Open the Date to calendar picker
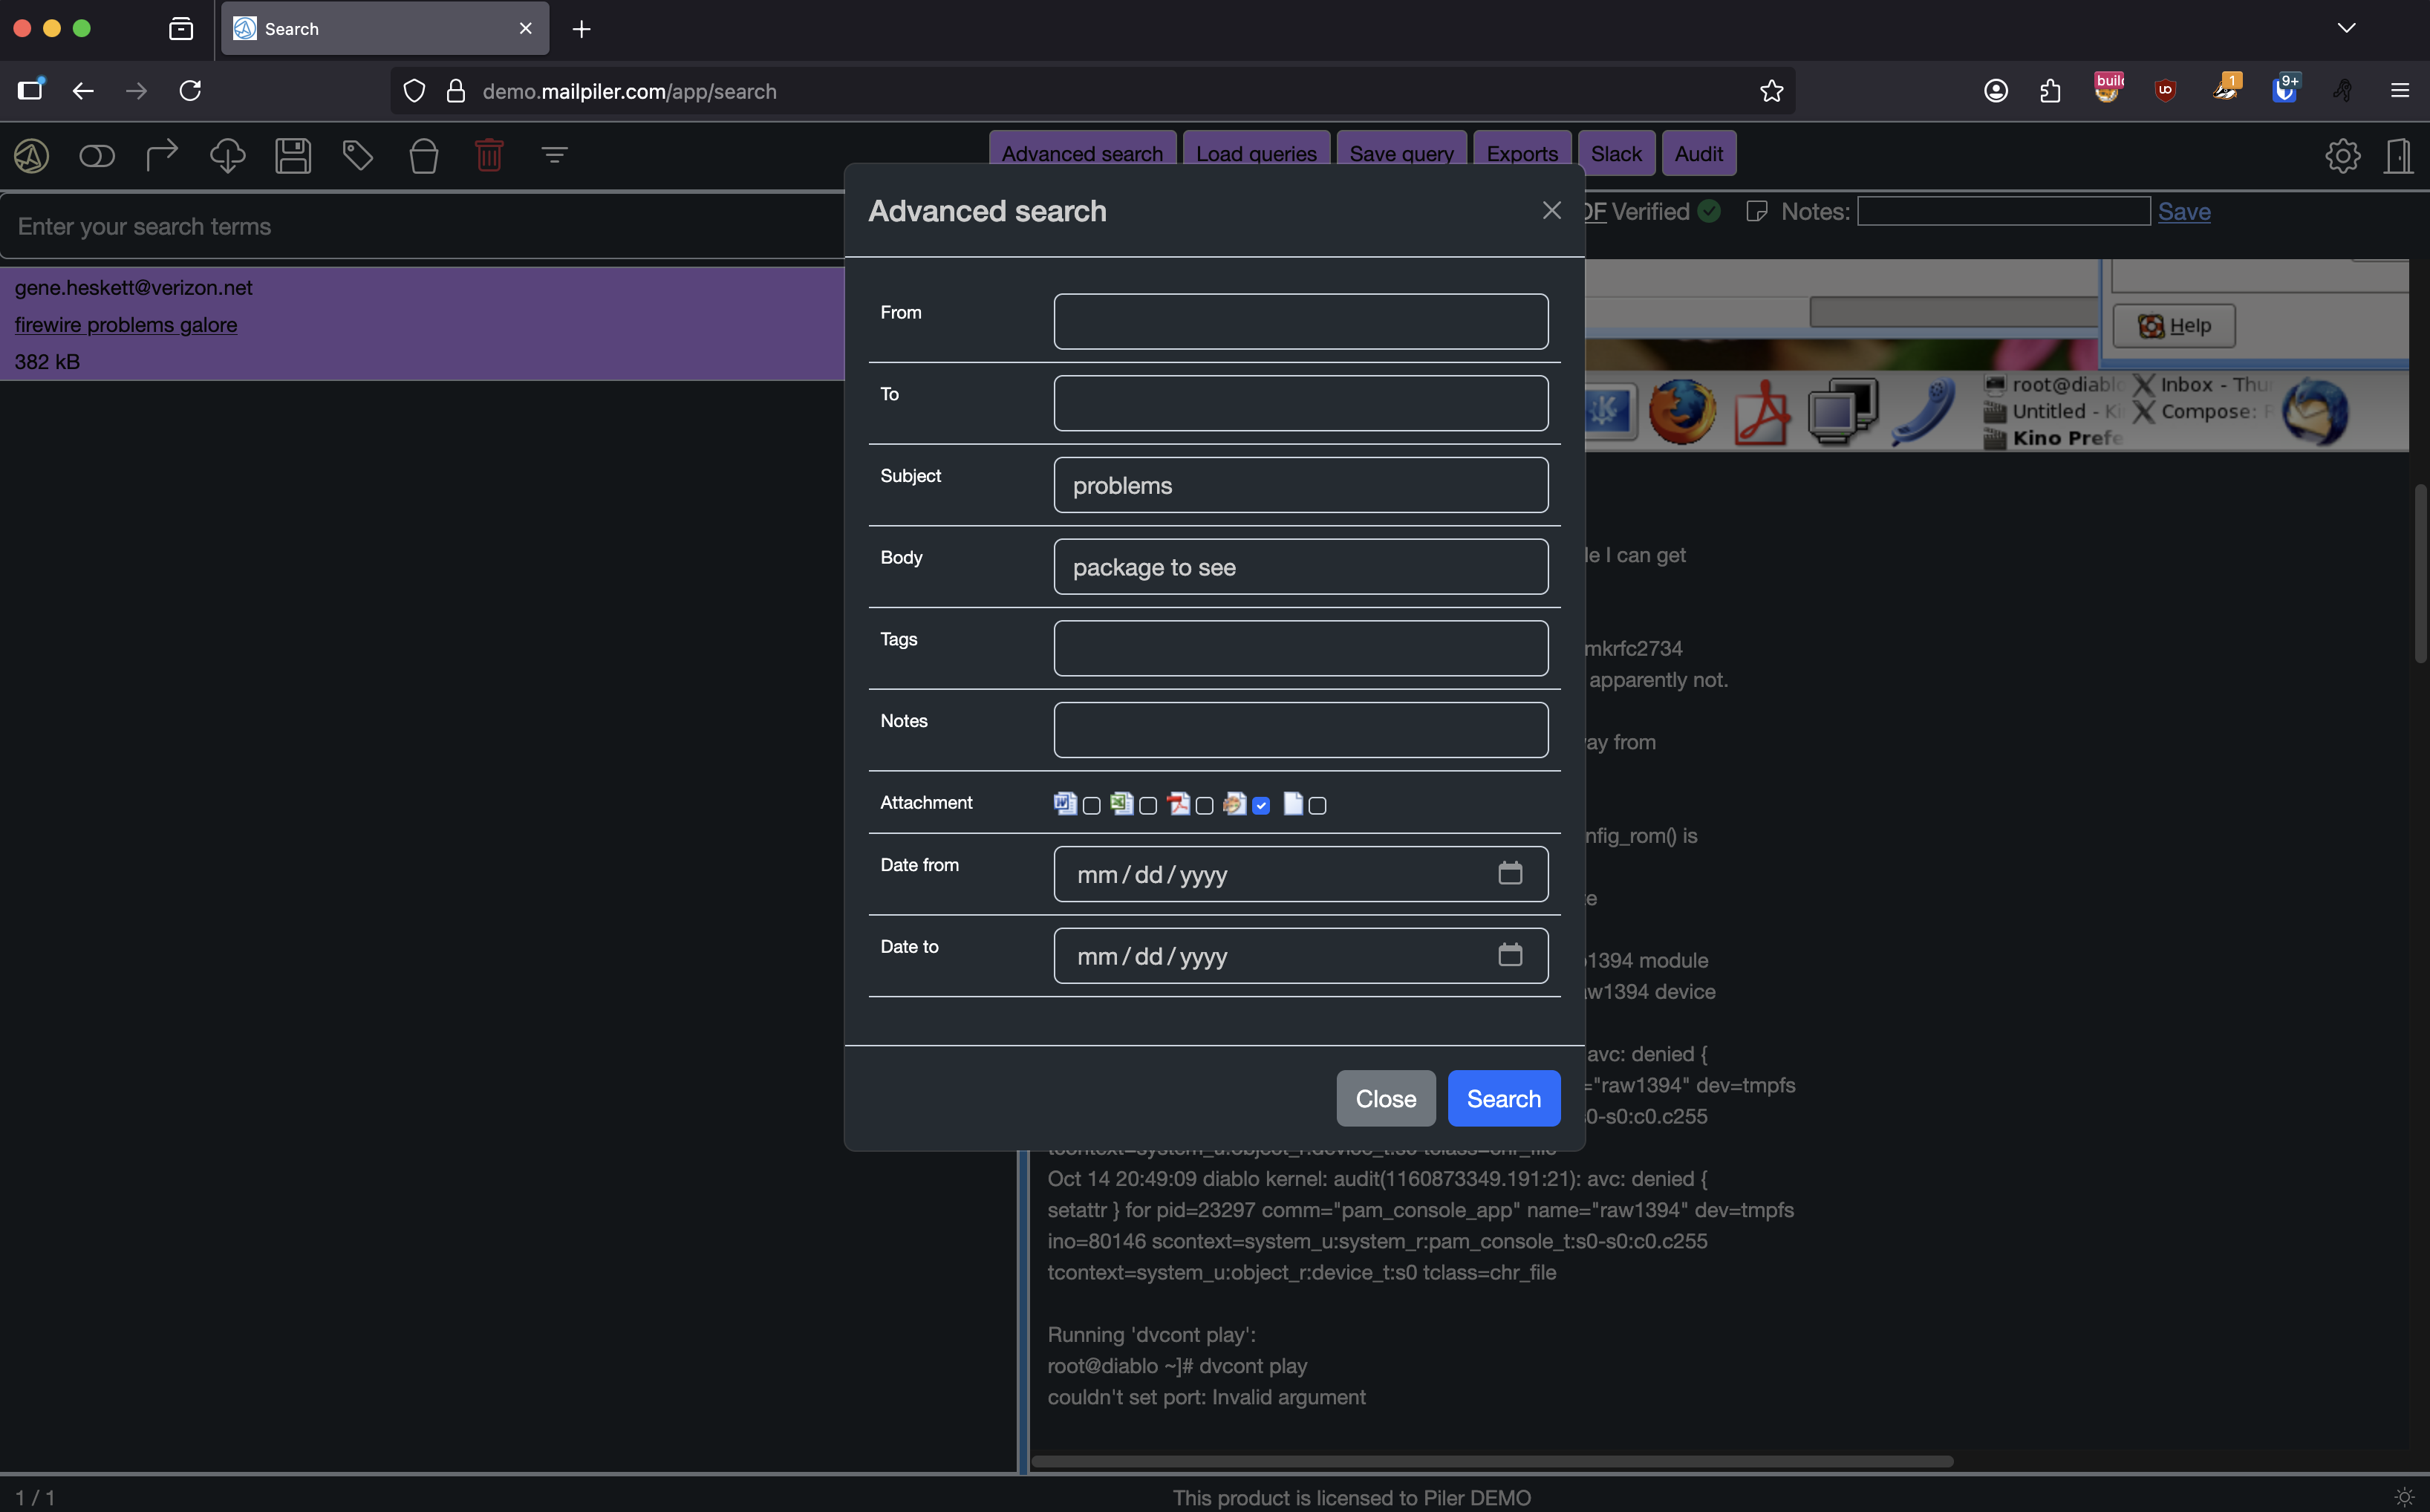Viewport: 2430px width, 1512px height. pyautogui.click(x=1510, y=955)
